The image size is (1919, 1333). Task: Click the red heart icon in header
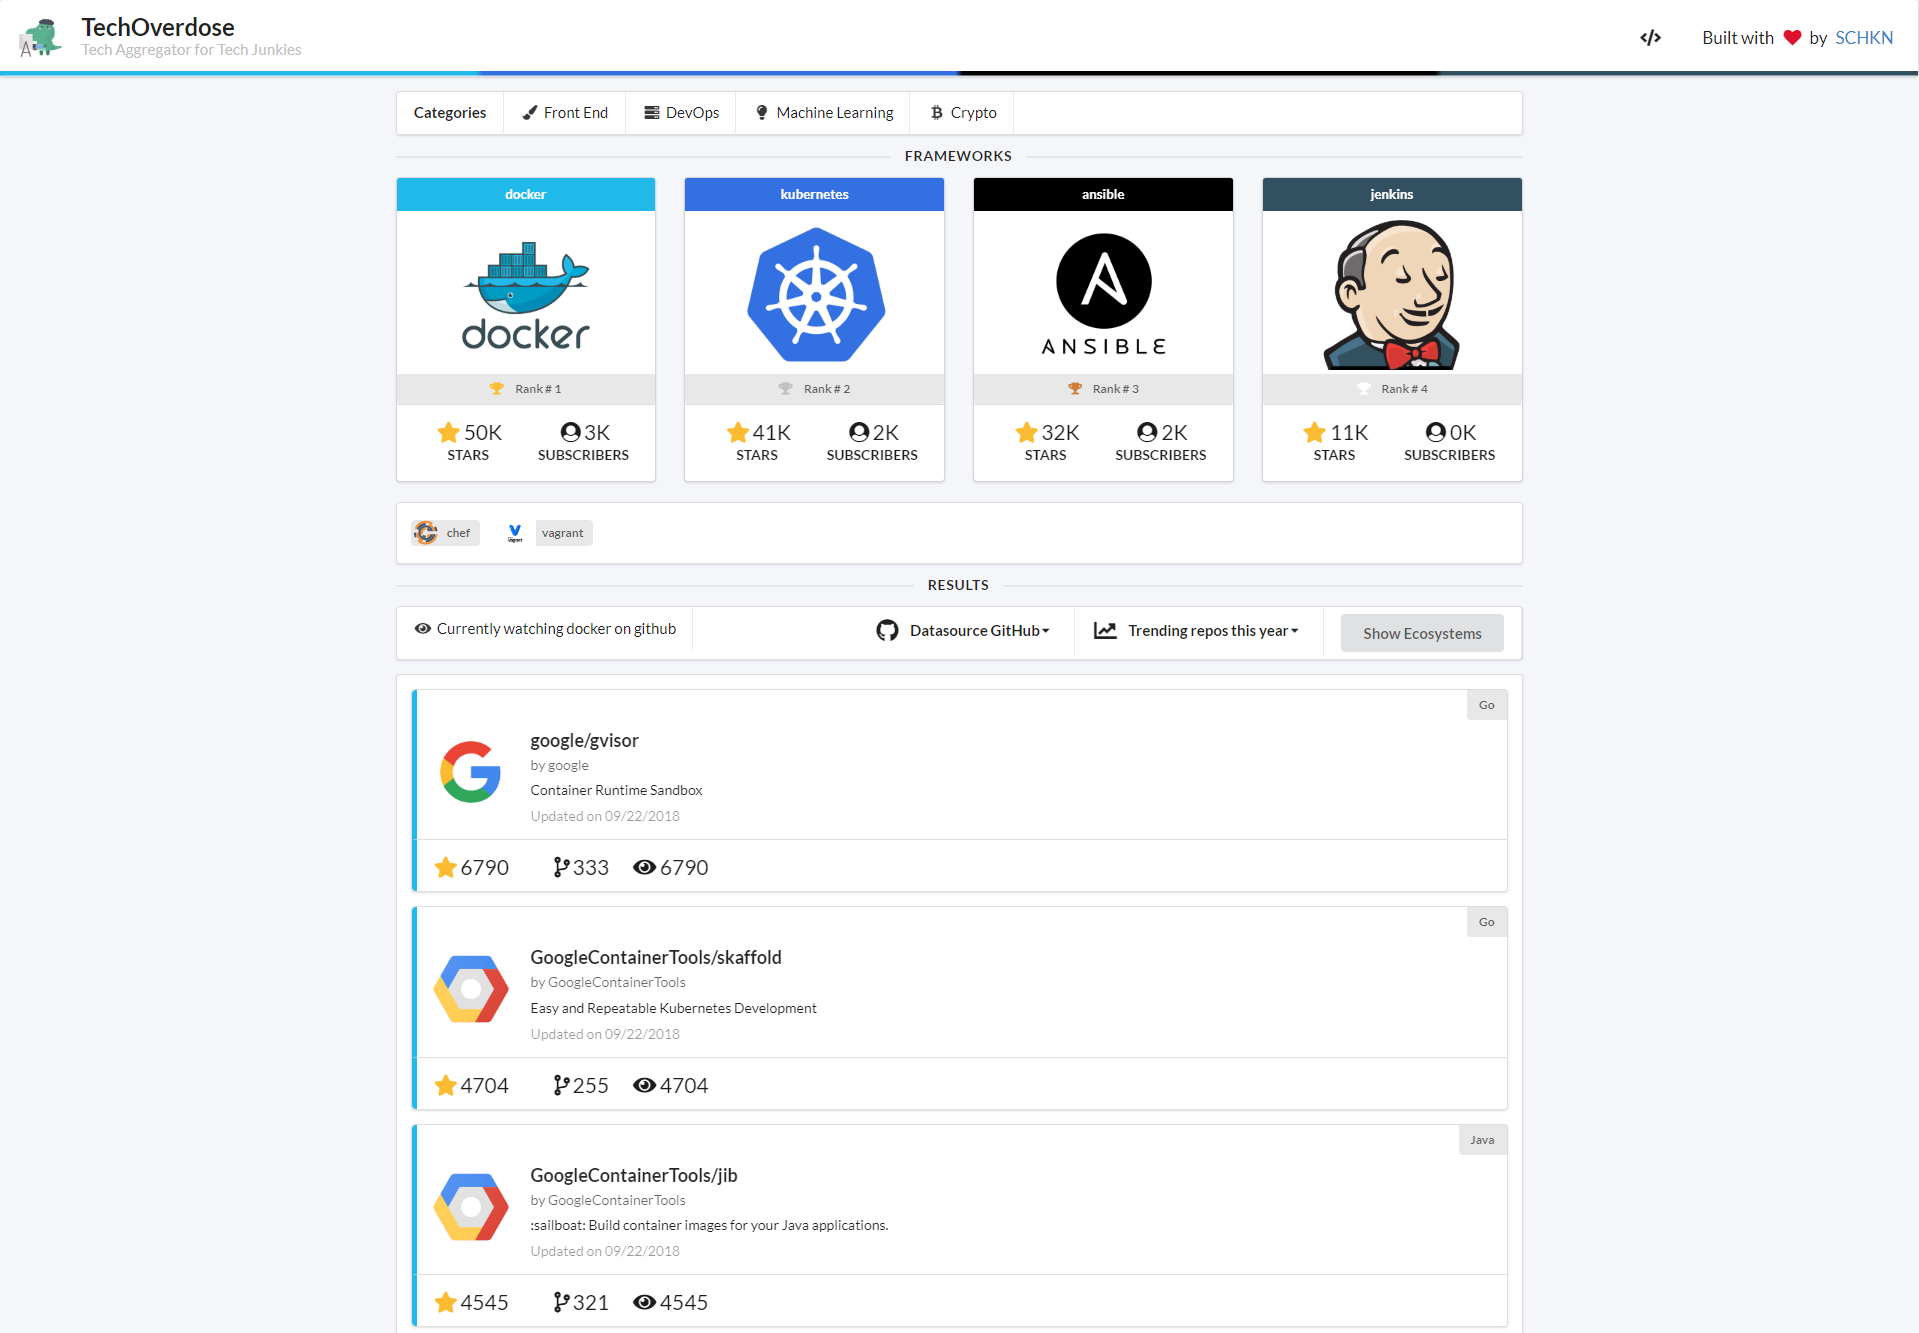click(1792, 38)
